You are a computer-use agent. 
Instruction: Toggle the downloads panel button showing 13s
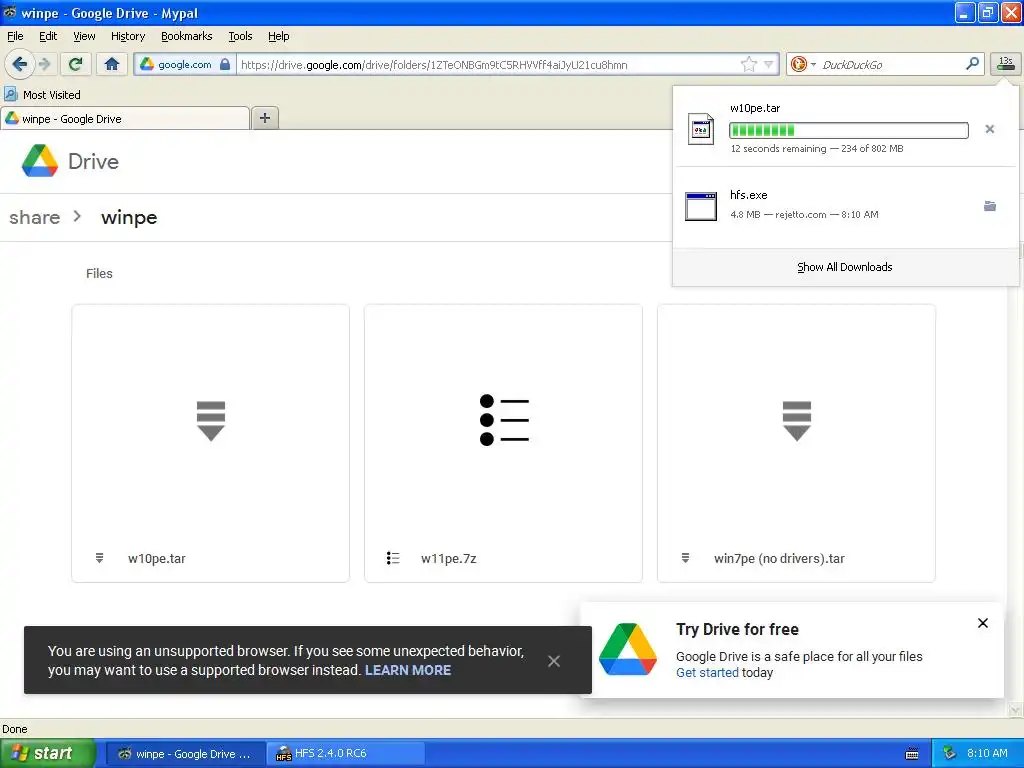[1006, 64]
